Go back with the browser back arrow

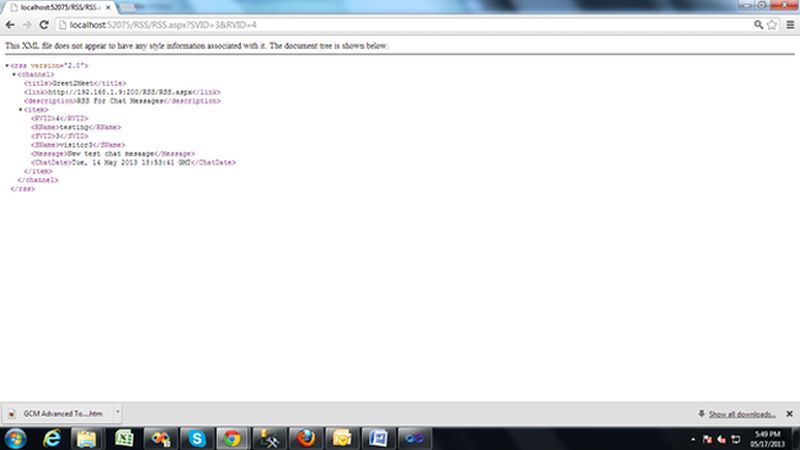point(10,24)
